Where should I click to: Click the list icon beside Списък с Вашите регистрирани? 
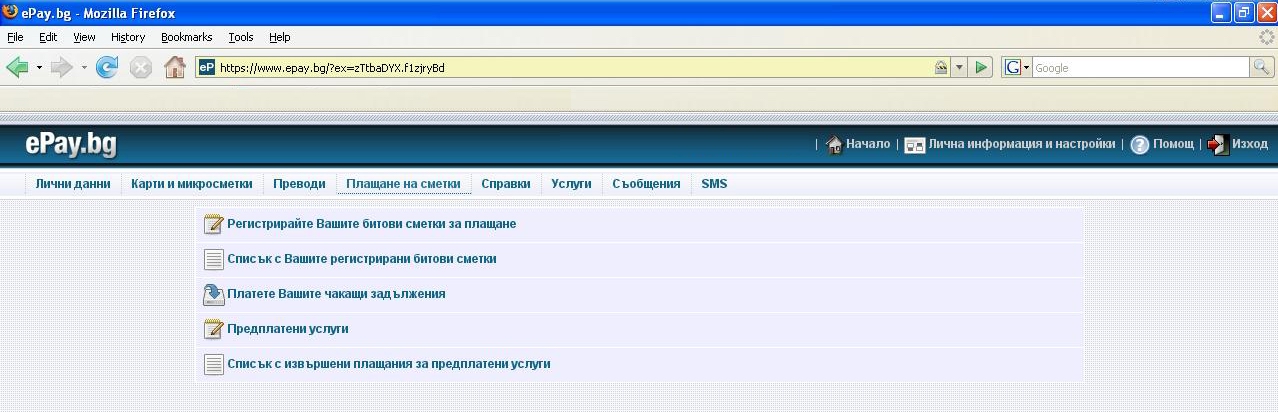pos(213,259)
